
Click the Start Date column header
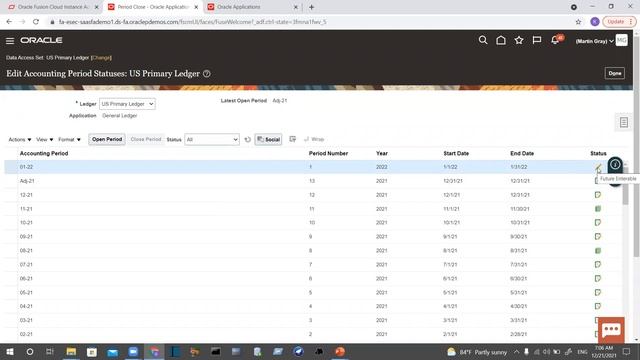tap(456, 153)
